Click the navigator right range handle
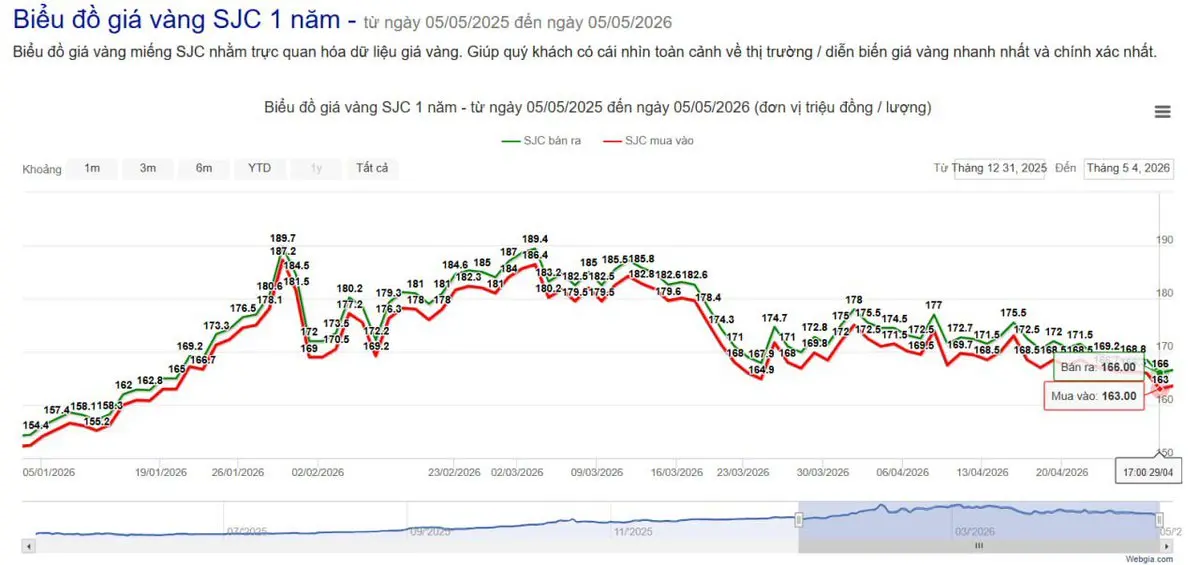 click(x=1159, y=520)
